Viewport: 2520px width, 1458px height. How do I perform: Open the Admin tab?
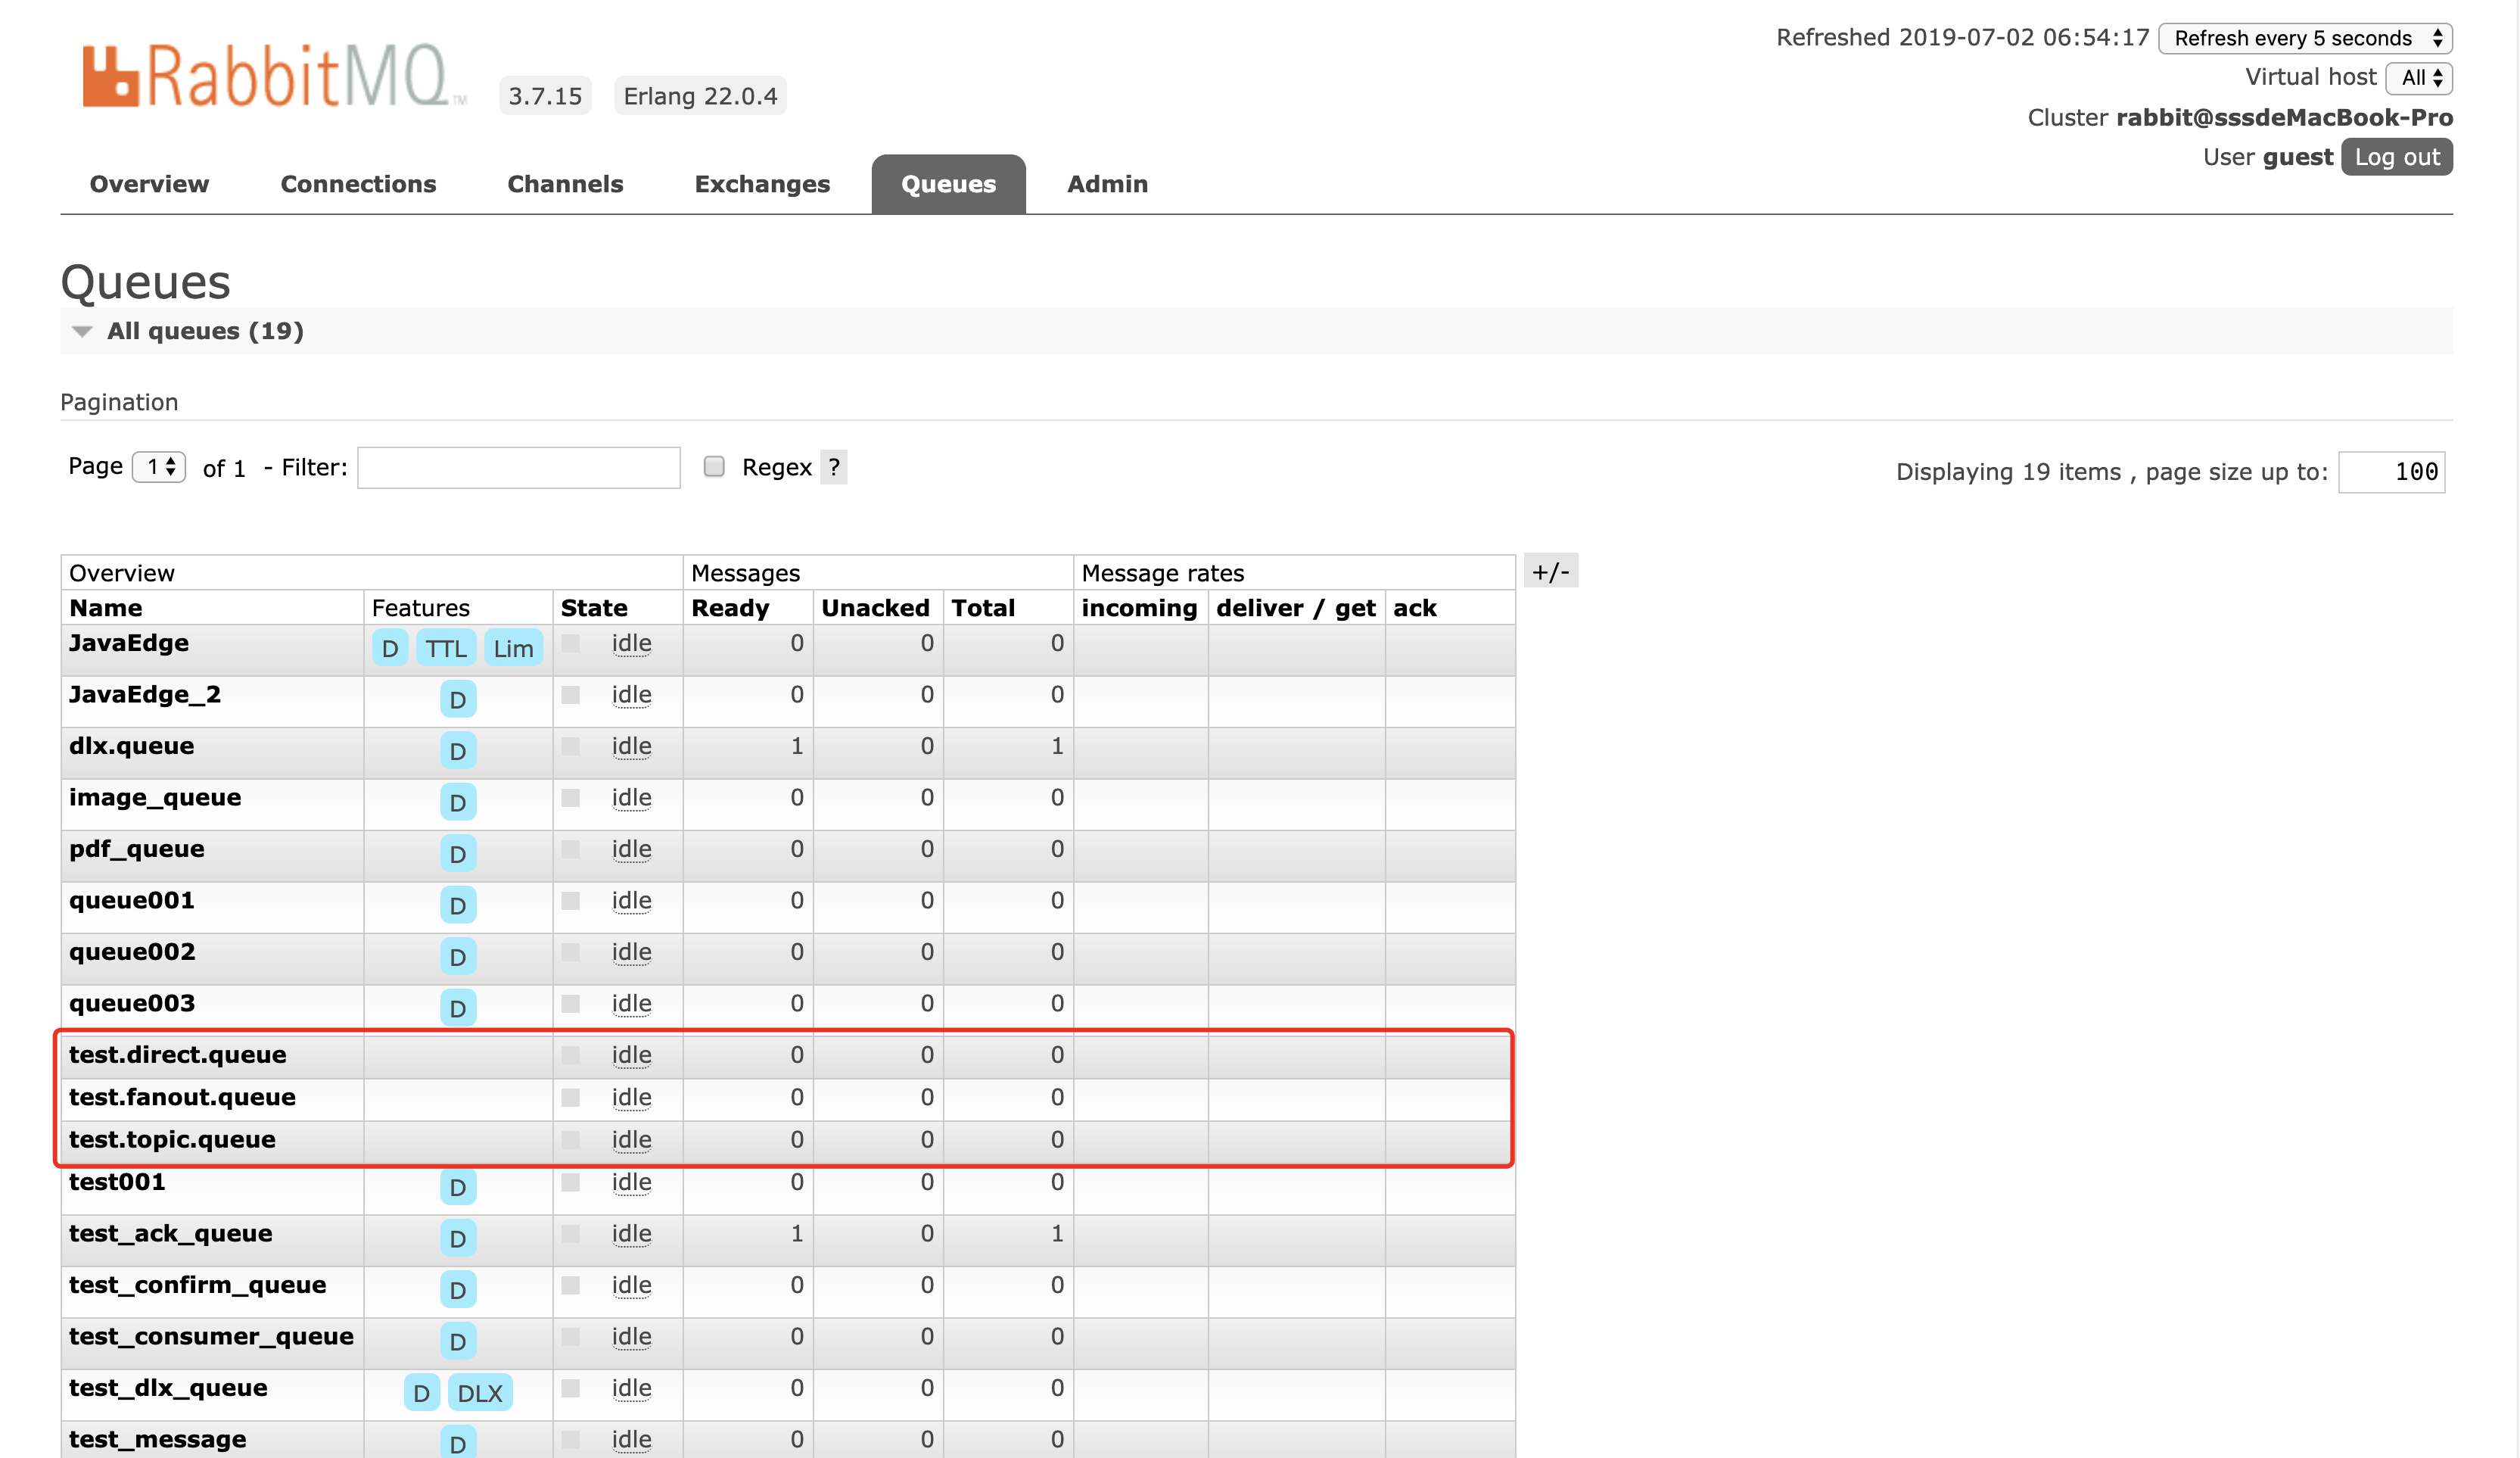point(1107,184)
